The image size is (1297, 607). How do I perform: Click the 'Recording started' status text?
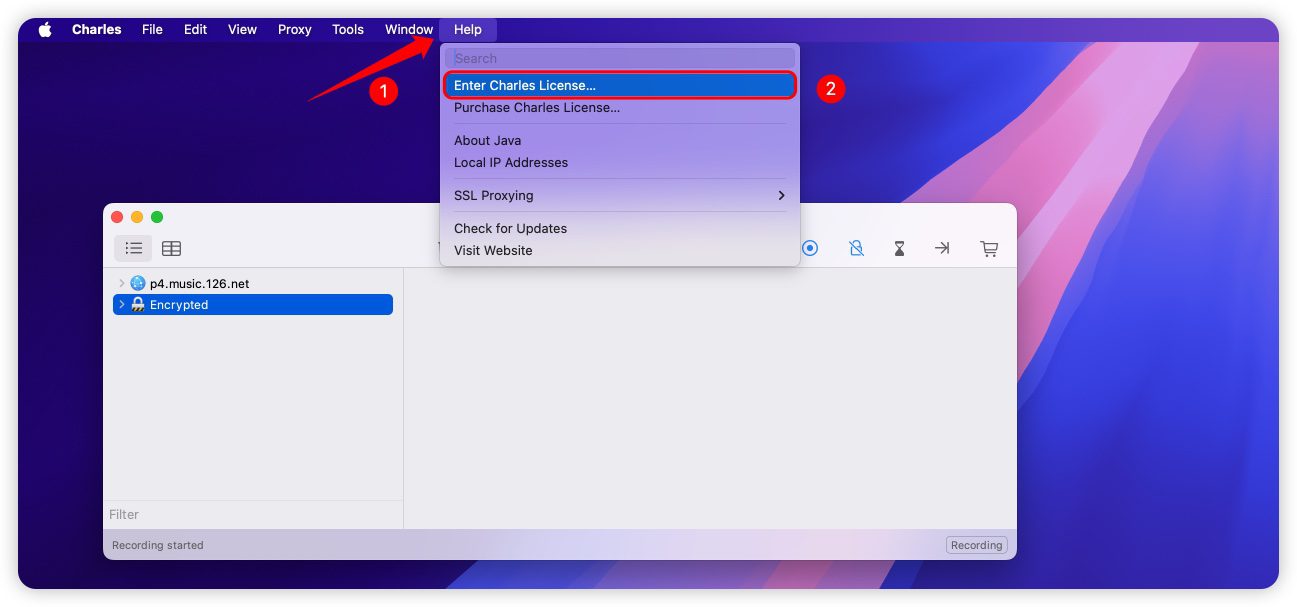coord(158,545)
